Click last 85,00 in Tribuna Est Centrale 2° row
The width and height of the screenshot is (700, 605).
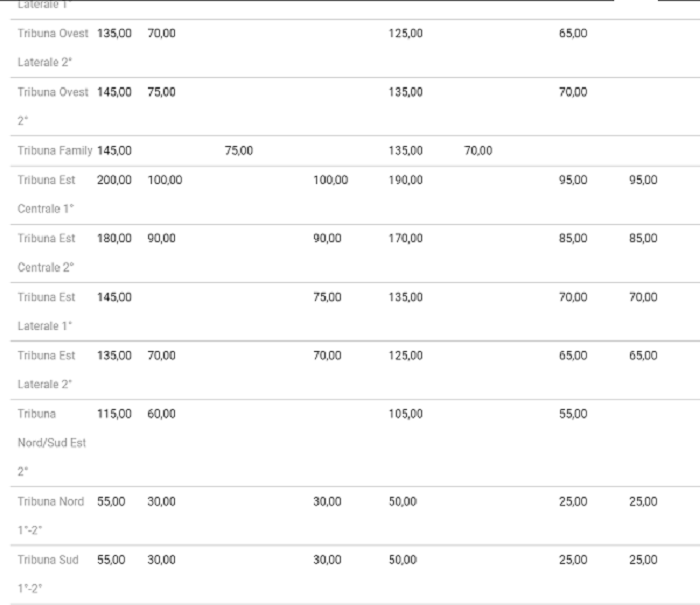coord(643,238)
